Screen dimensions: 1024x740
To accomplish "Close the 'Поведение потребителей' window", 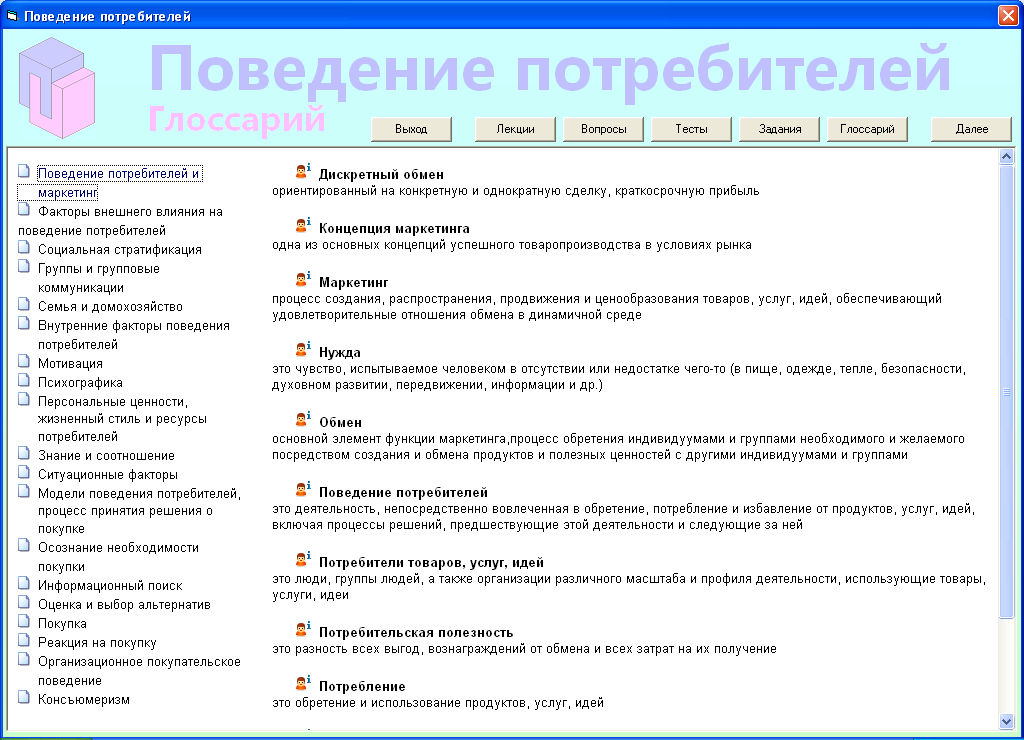I will pyautogui.click(x=1008, y=16).
